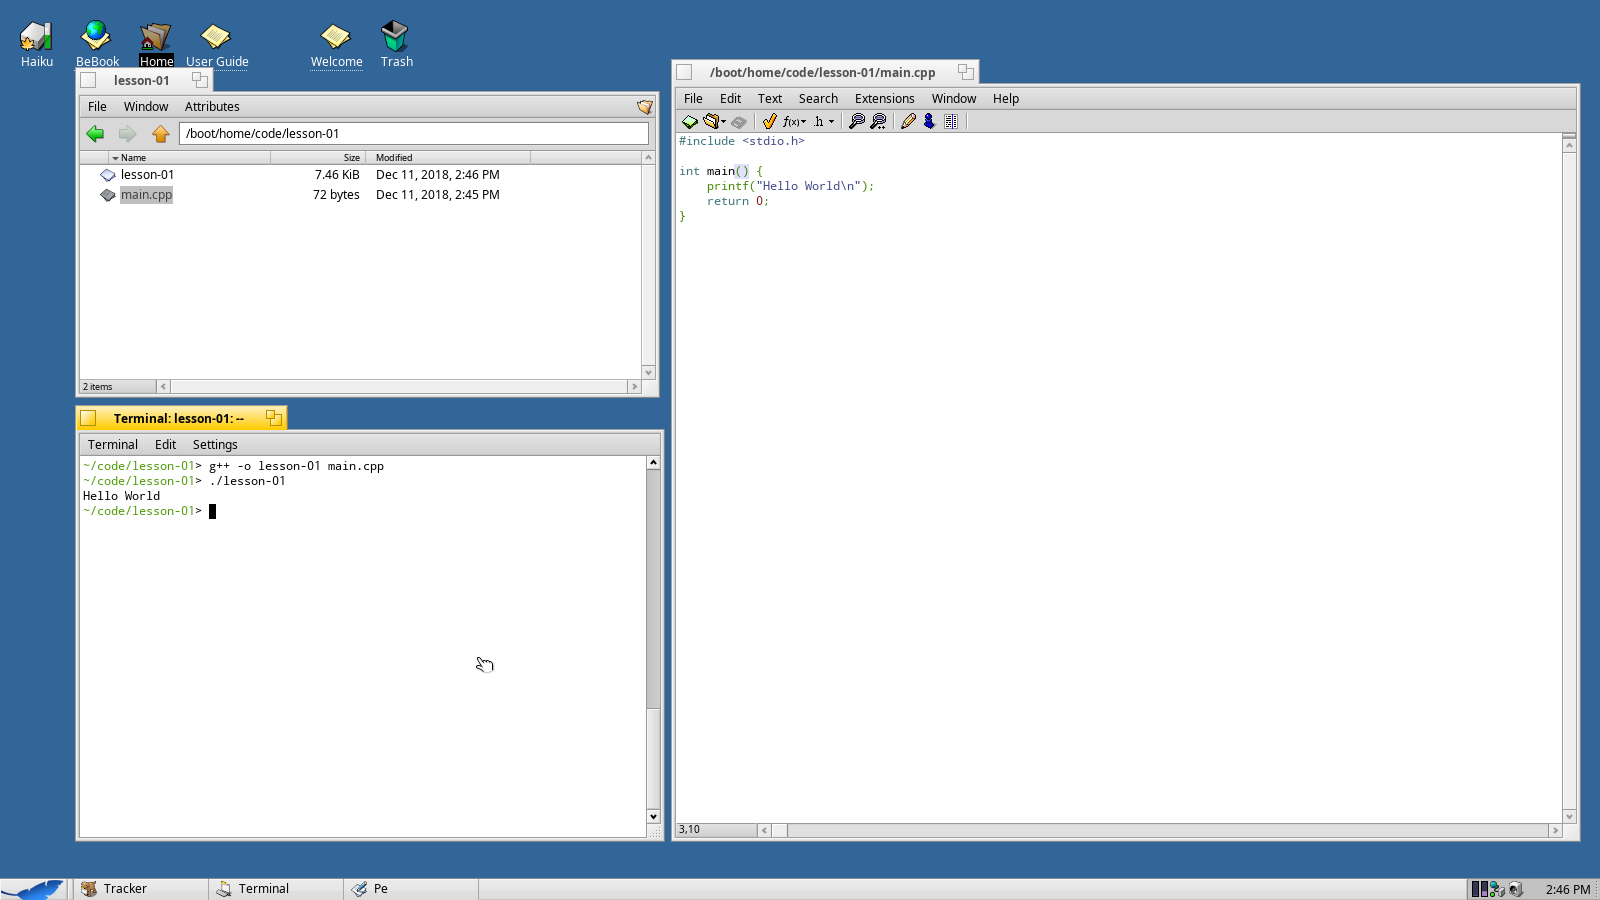Click the blue pawn icon in Pe toolbar
This screenshot has height=900, width=1600.
[929, 121]
